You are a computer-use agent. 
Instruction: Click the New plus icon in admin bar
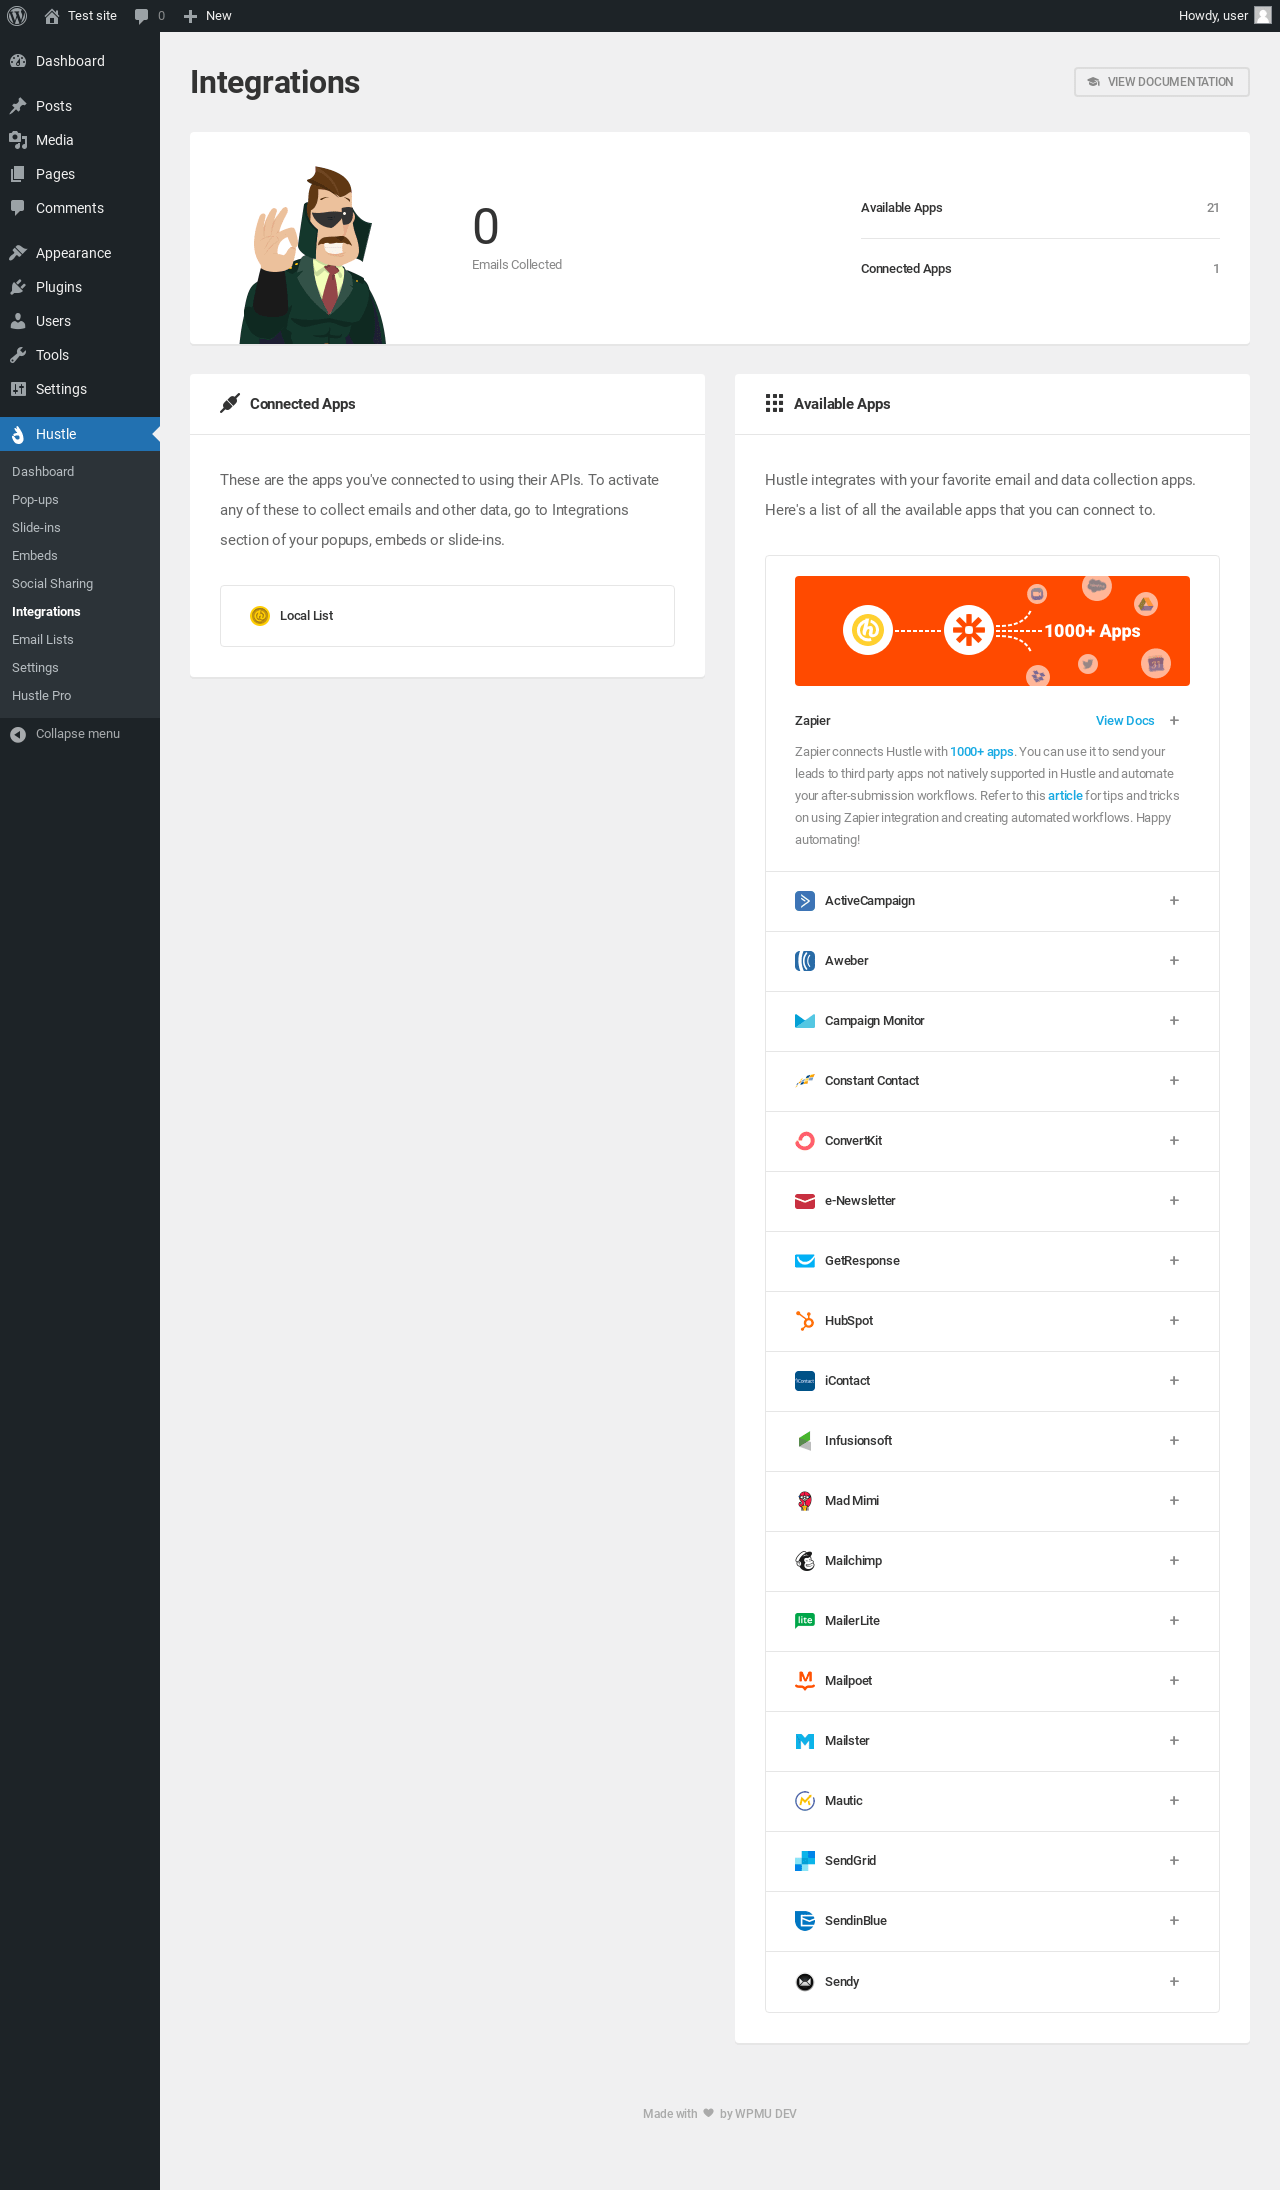click(x=190, y=16)
